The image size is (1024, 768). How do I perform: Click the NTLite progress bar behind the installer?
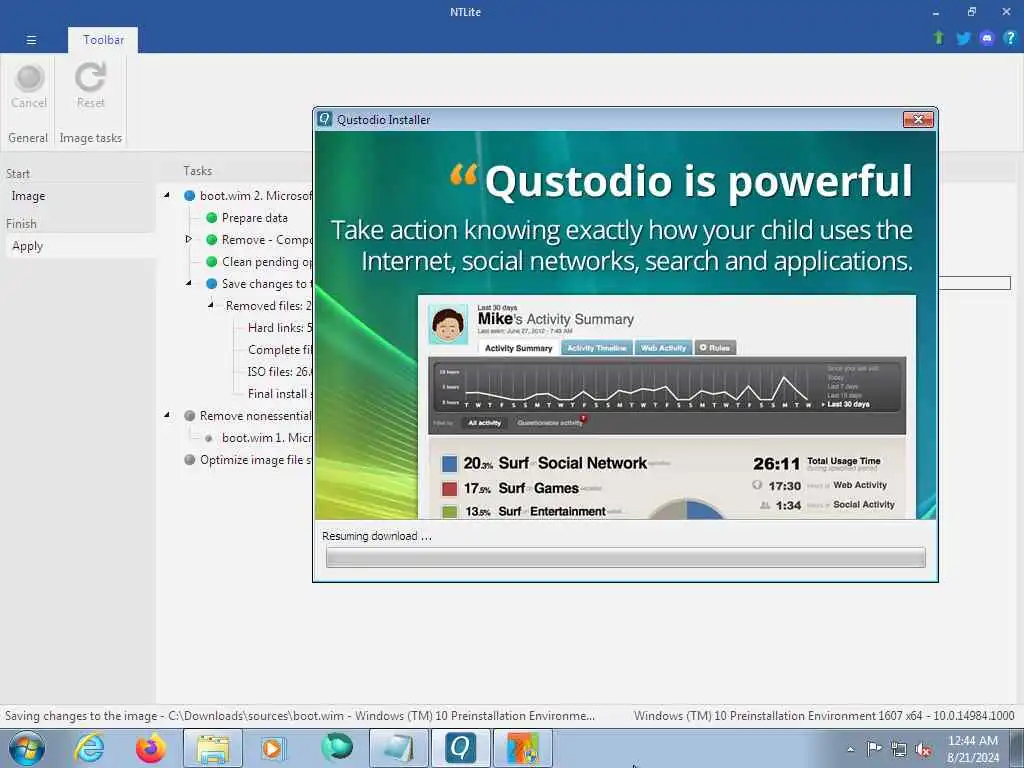pyautogui.click(x=974, y=283)
